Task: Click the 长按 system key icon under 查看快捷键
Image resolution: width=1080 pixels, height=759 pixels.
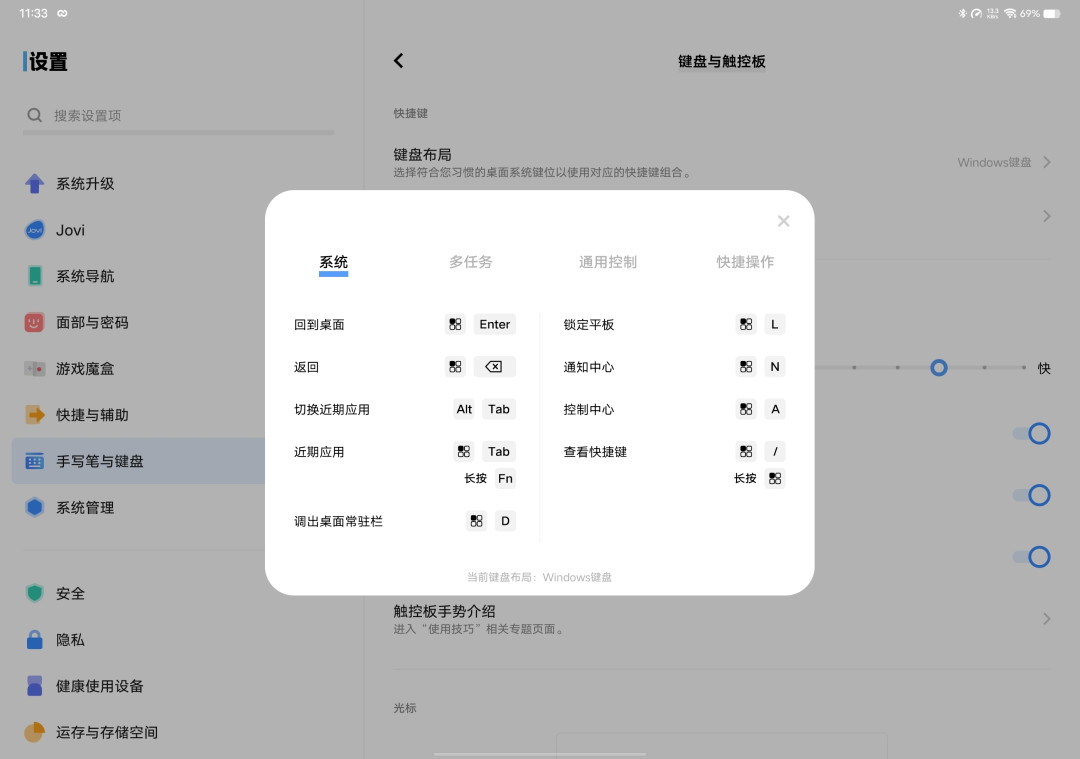Action: click(x=775, y=479)
